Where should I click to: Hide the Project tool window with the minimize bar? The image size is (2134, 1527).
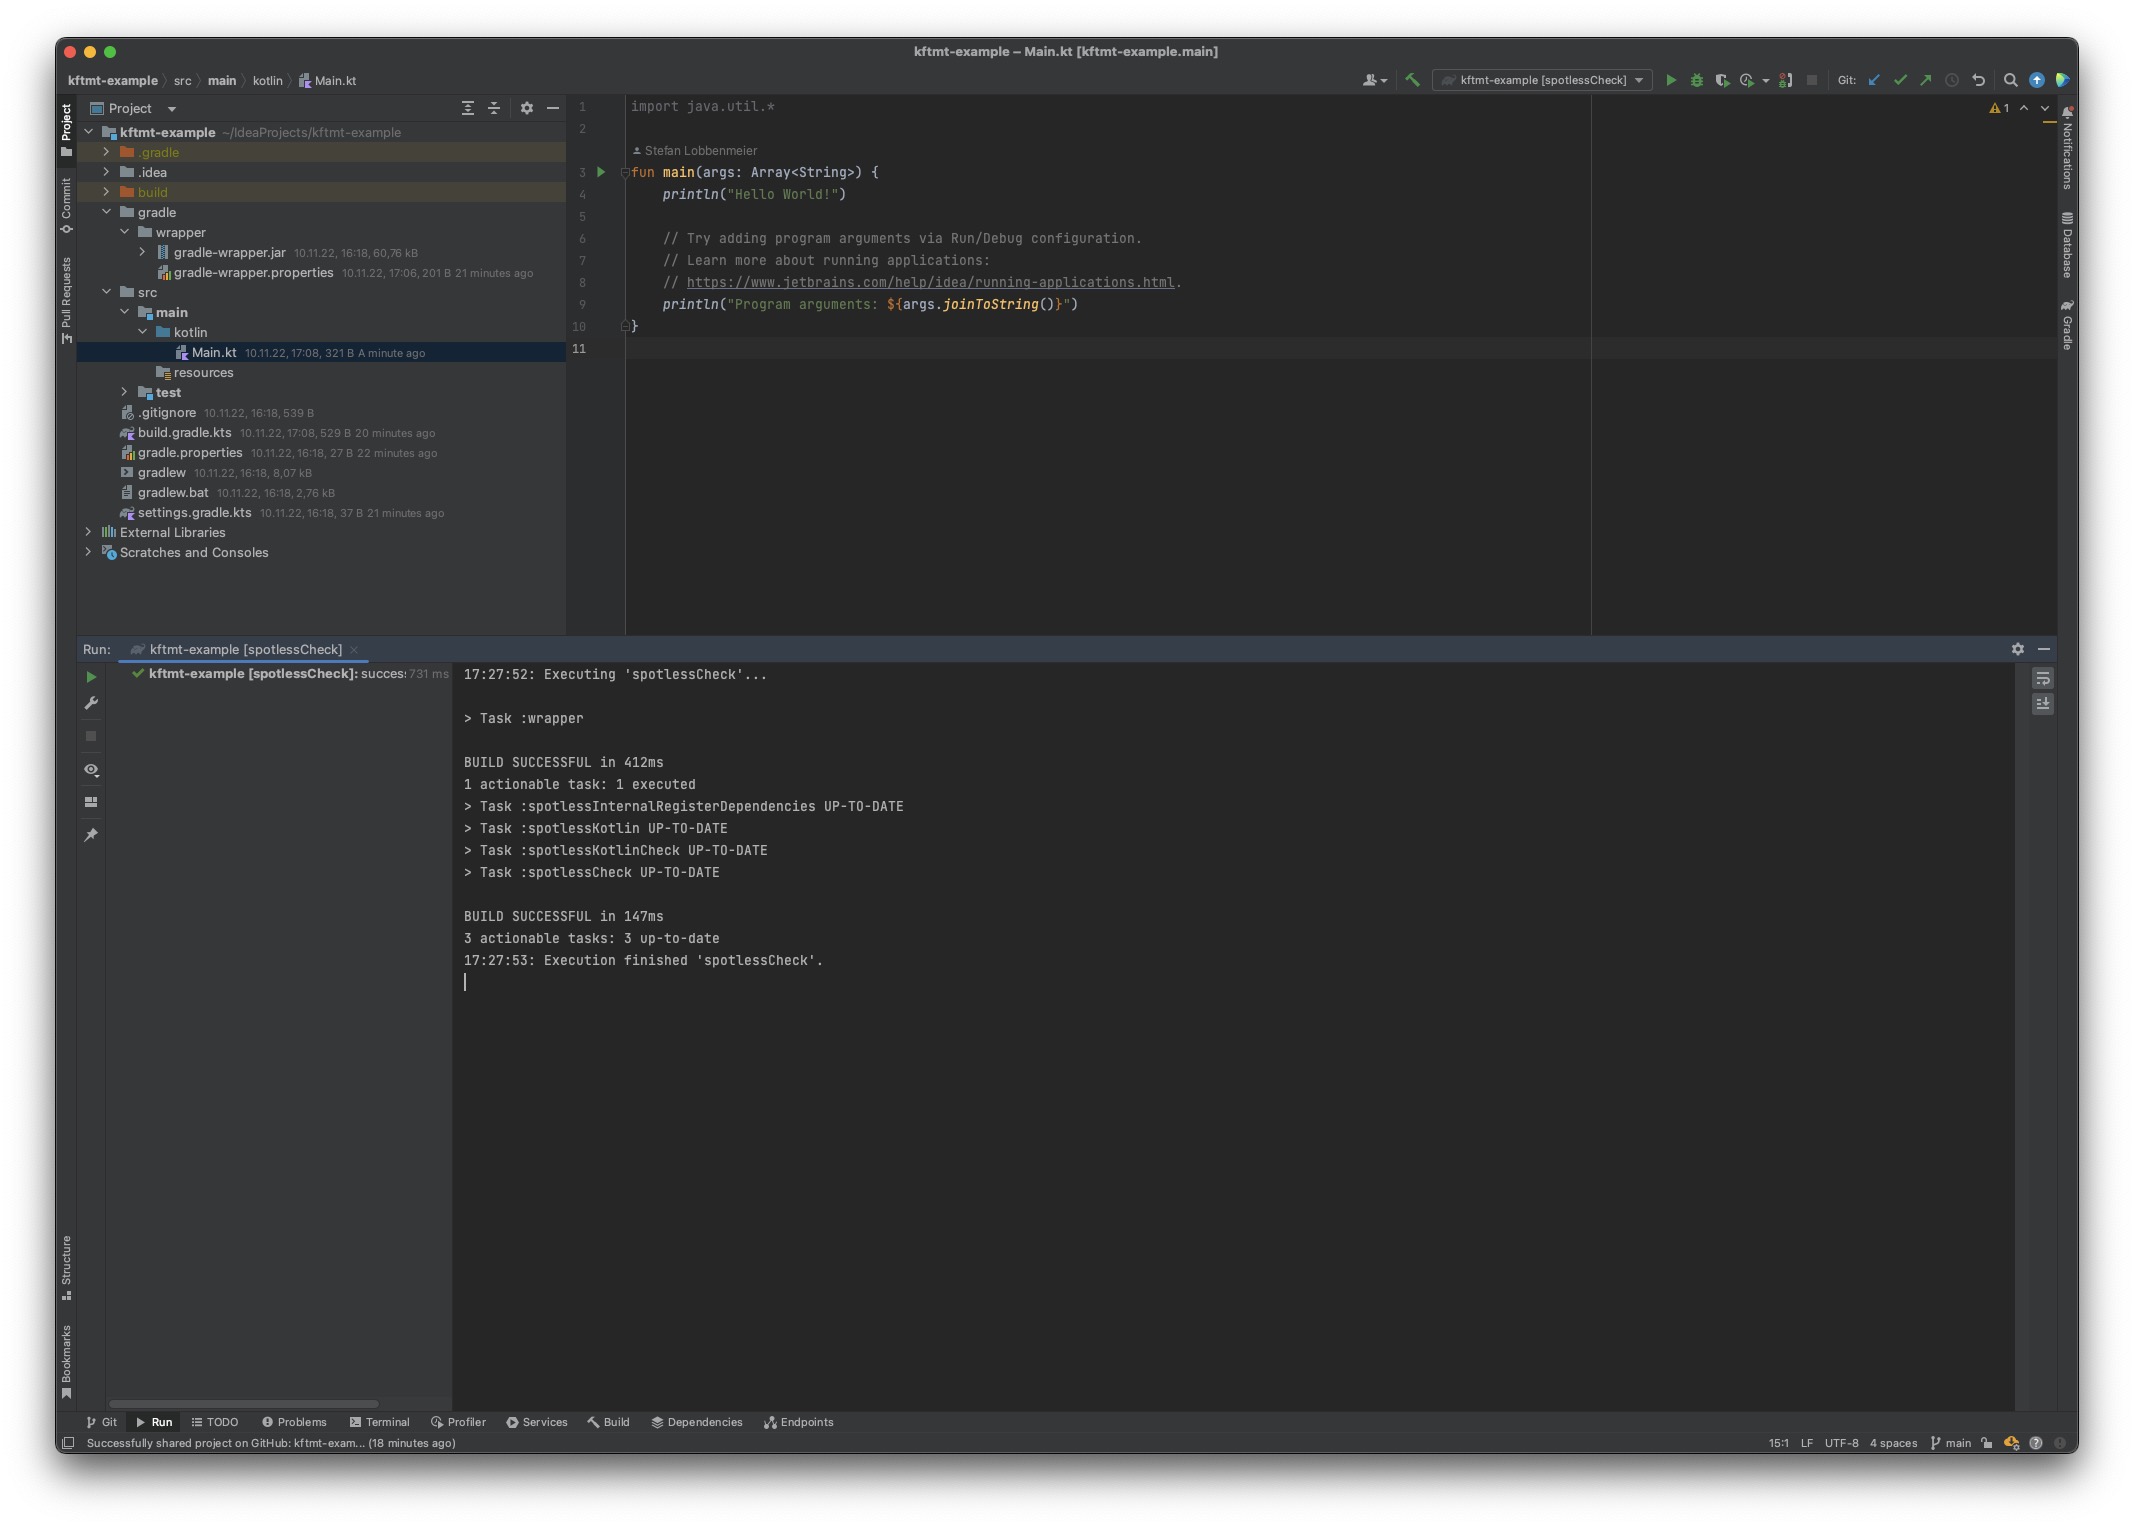click(x=555, y=108)
